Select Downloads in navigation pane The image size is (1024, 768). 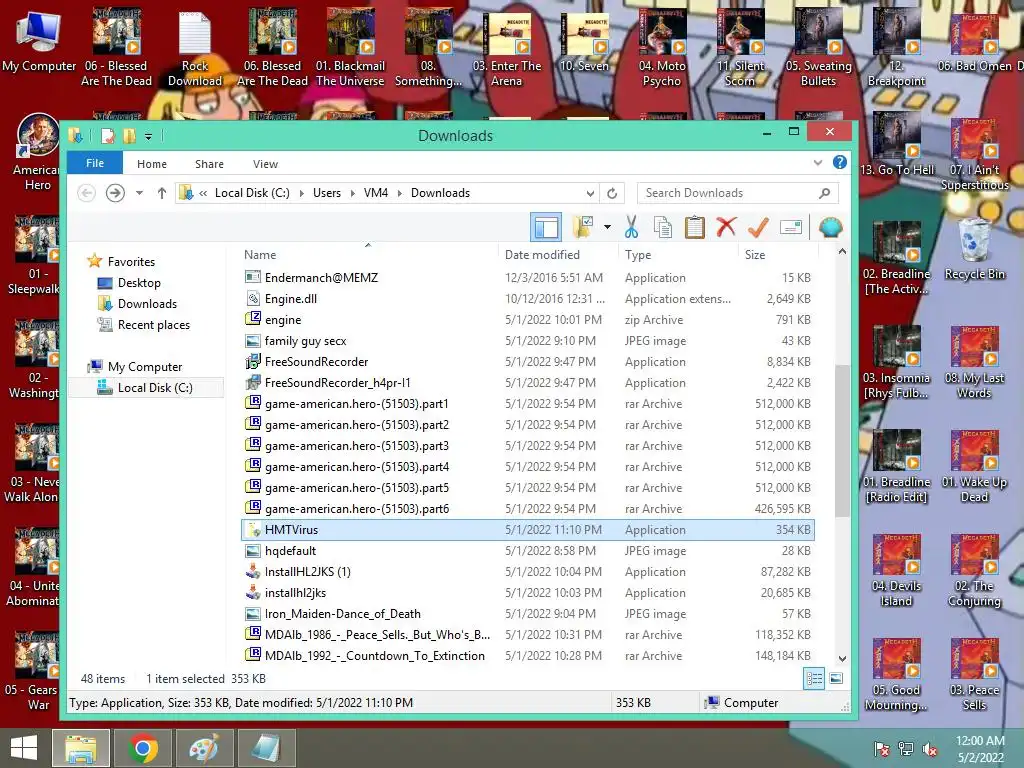click(x=147, y=304)
